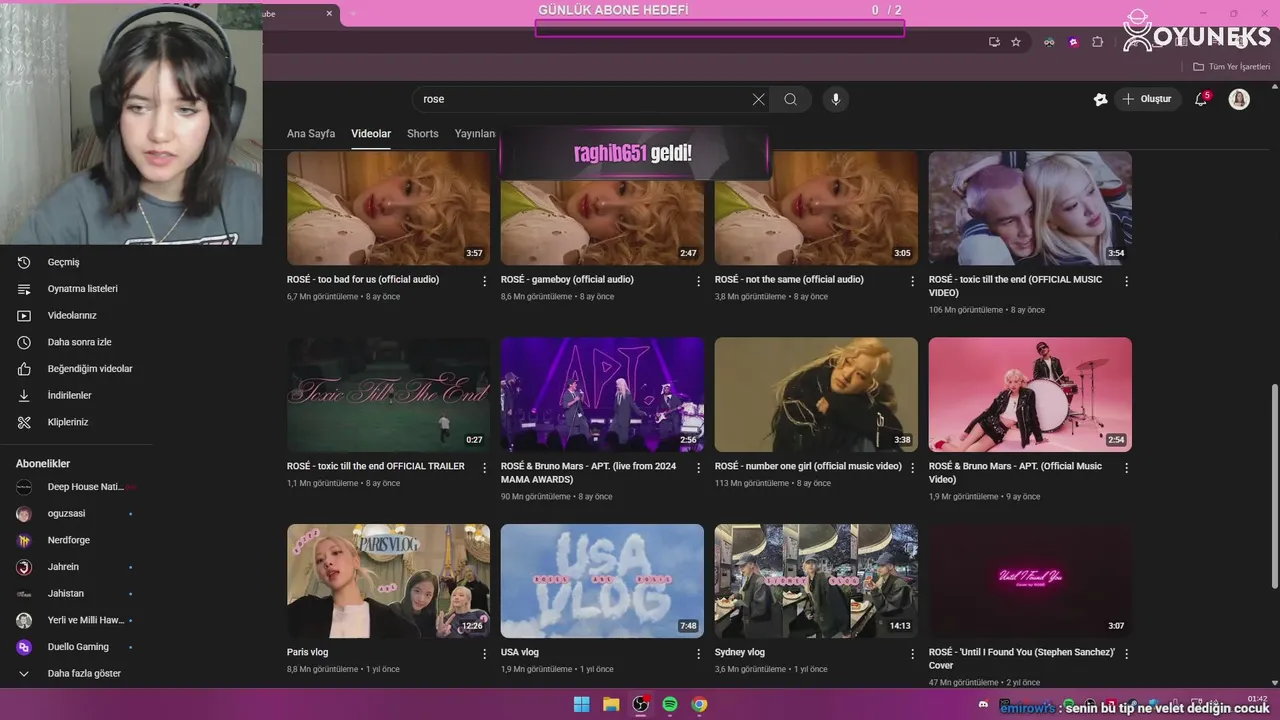Click into the YouTube search field
Image resolution: width=1280 pixels, height=720 pixels.
(x=585, y=99)
